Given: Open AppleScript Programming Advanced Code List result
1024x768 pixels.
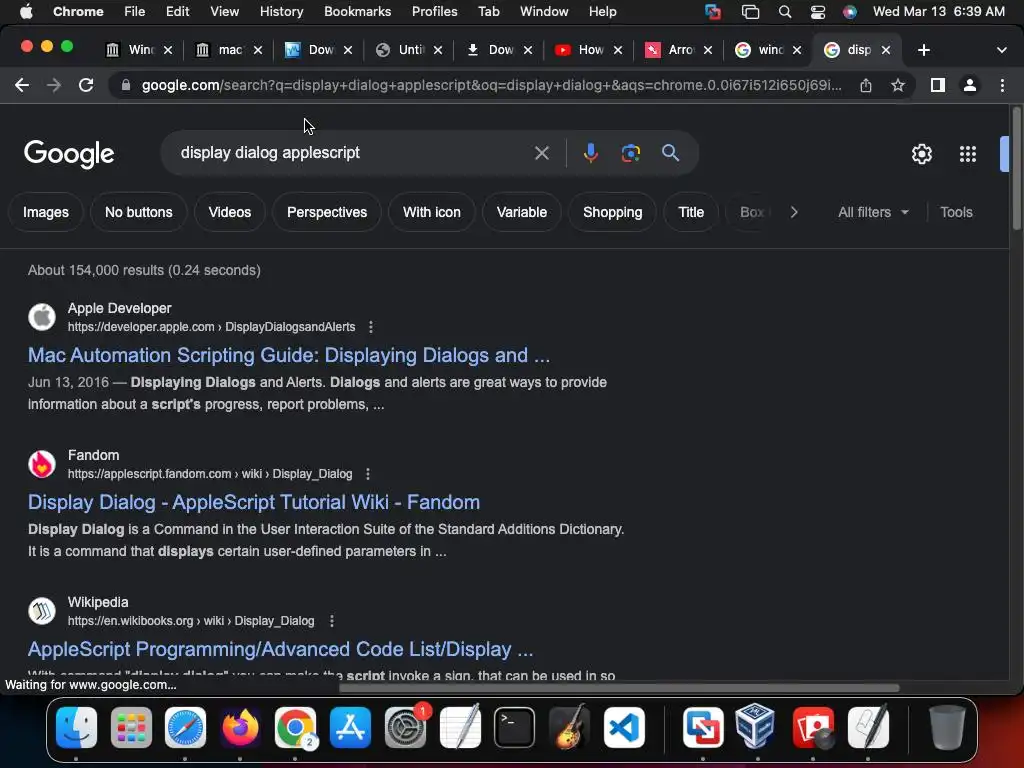Looking at the screenshot, I should coord(280,649).
